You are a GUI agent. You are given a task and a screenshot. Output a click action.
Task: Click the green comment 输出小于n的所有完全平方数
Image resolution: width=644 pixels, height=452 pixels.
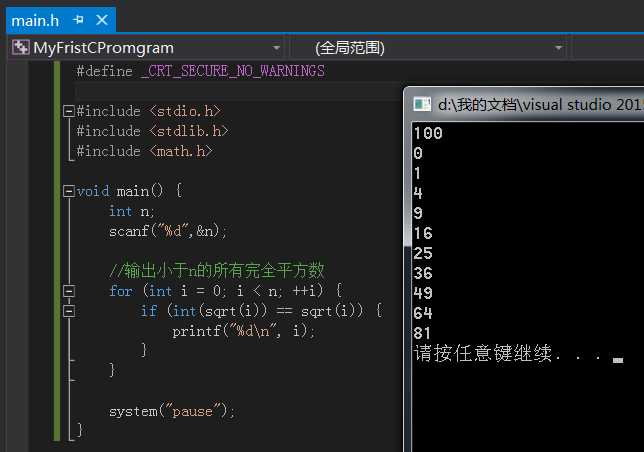pos(217,271)
